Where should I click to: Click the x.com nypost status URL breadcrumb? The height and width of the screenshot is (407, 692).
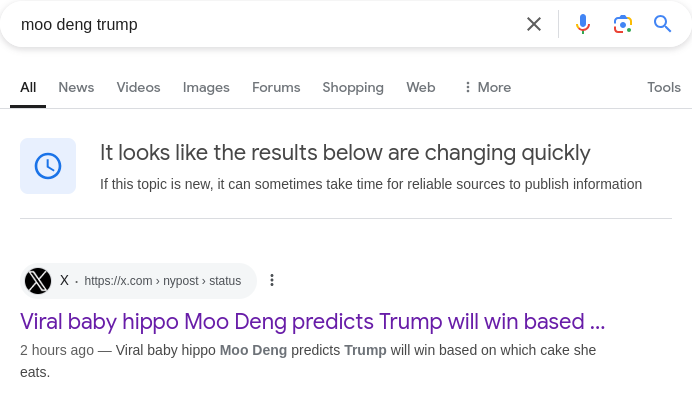pyautogui.click(x=162, y=281)
